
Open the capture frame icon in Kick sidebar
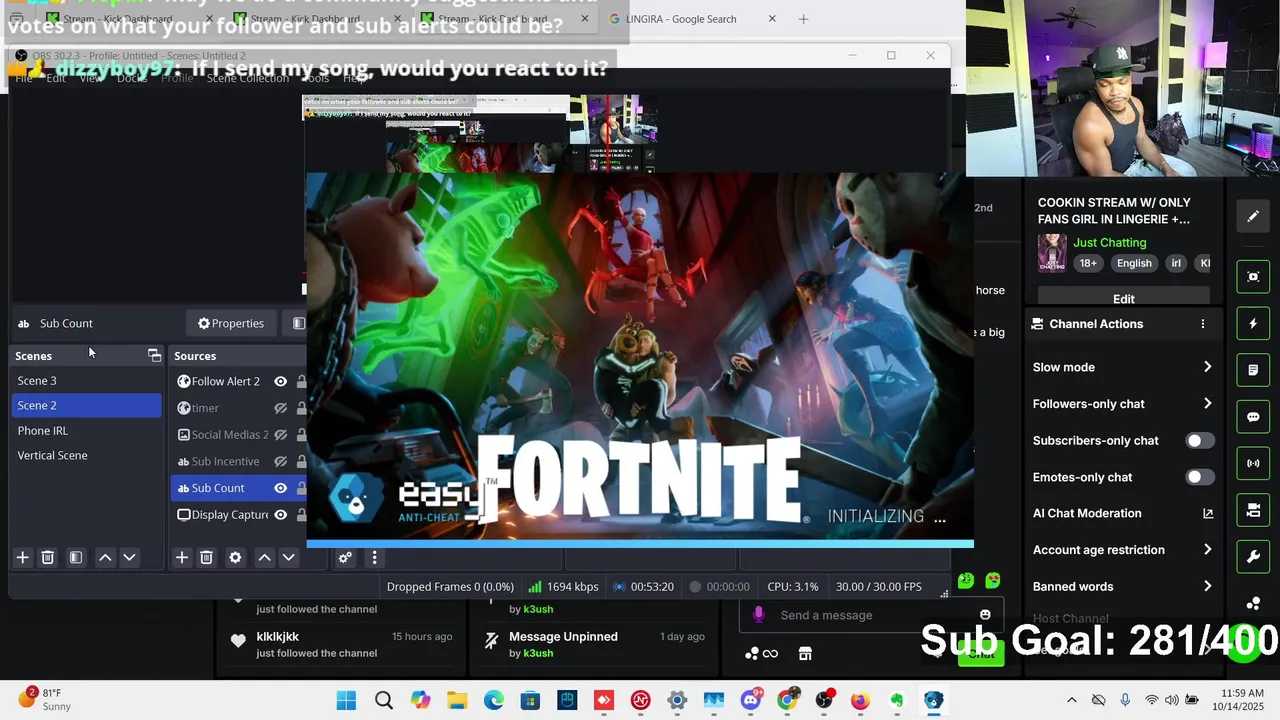point(1253,277)
